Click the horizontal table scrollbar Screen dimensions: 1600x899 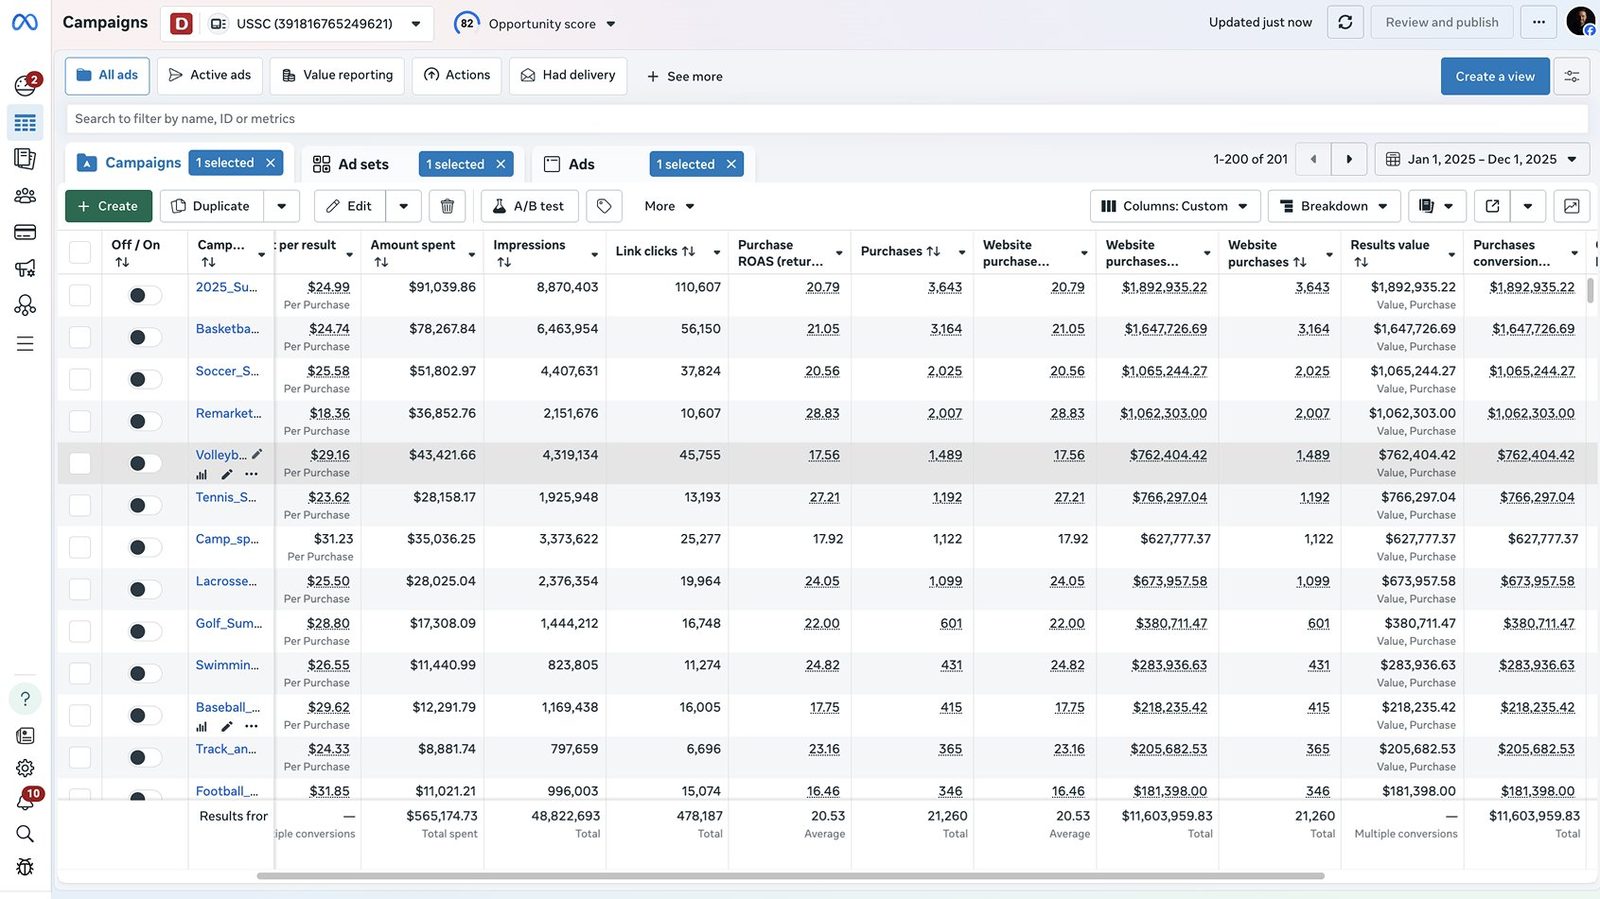(x=790, y=876)
